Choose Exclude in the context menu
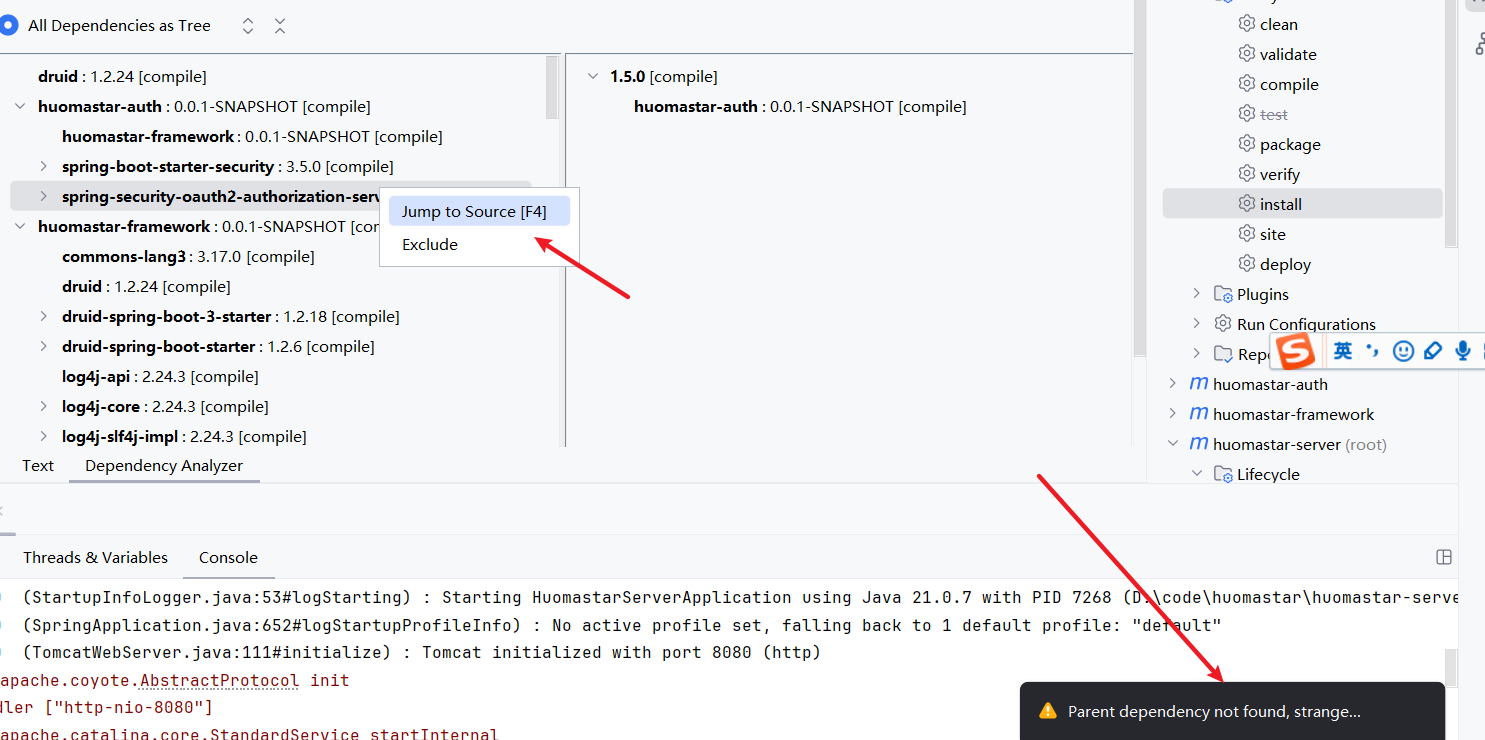The image size is (1485, 740). click(x=479, y=244)
